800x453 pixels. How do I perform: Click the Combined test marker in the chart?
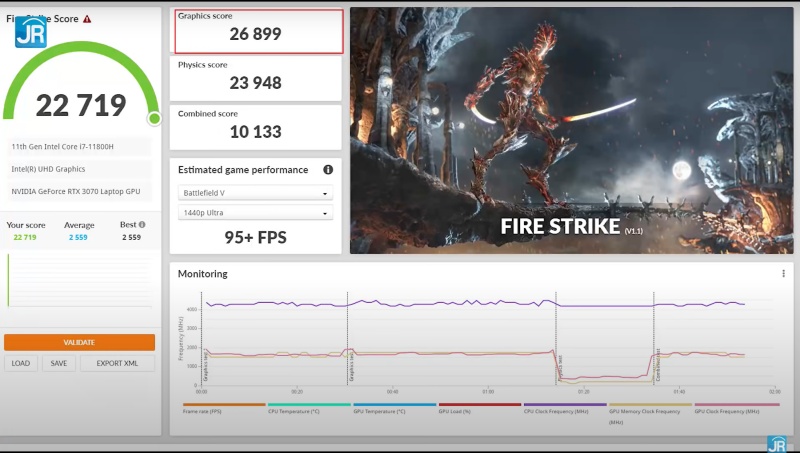[658, 365]
